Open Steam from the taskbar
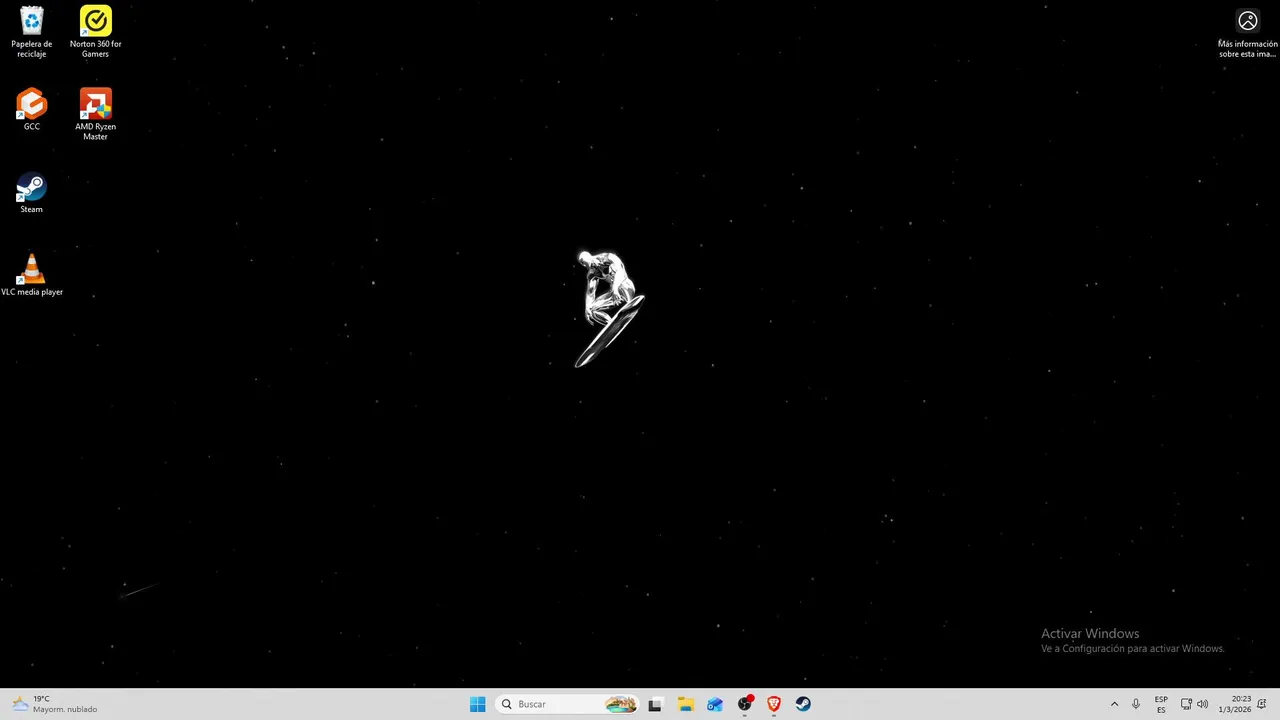The image size is (1280, 720). pos(803,704)
